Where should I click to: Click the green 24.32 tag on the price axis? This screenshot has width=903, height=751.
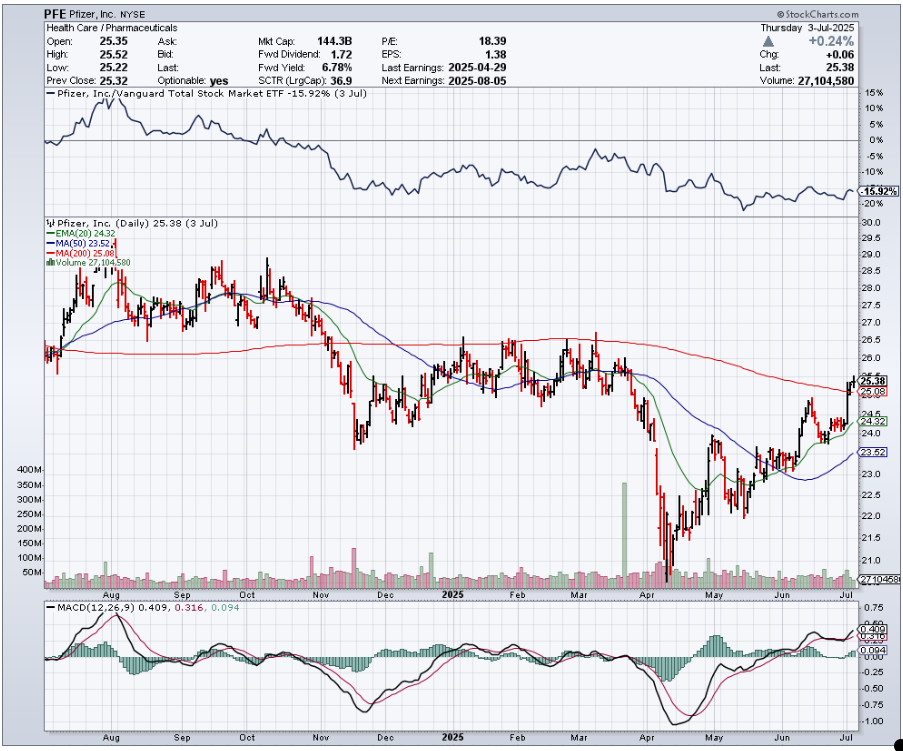pyautogui.click(x=872, y=422)
